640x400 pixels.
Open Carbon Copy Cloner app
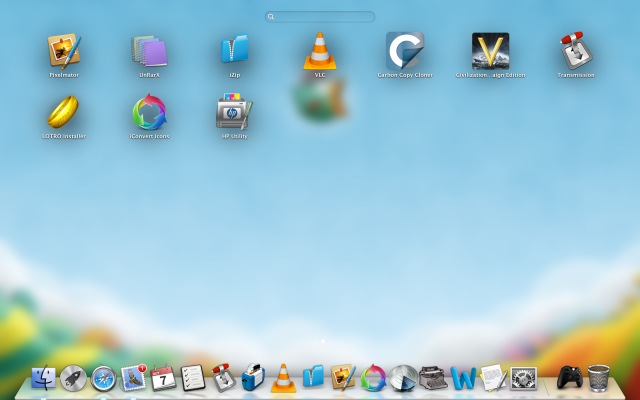(405, 51)
